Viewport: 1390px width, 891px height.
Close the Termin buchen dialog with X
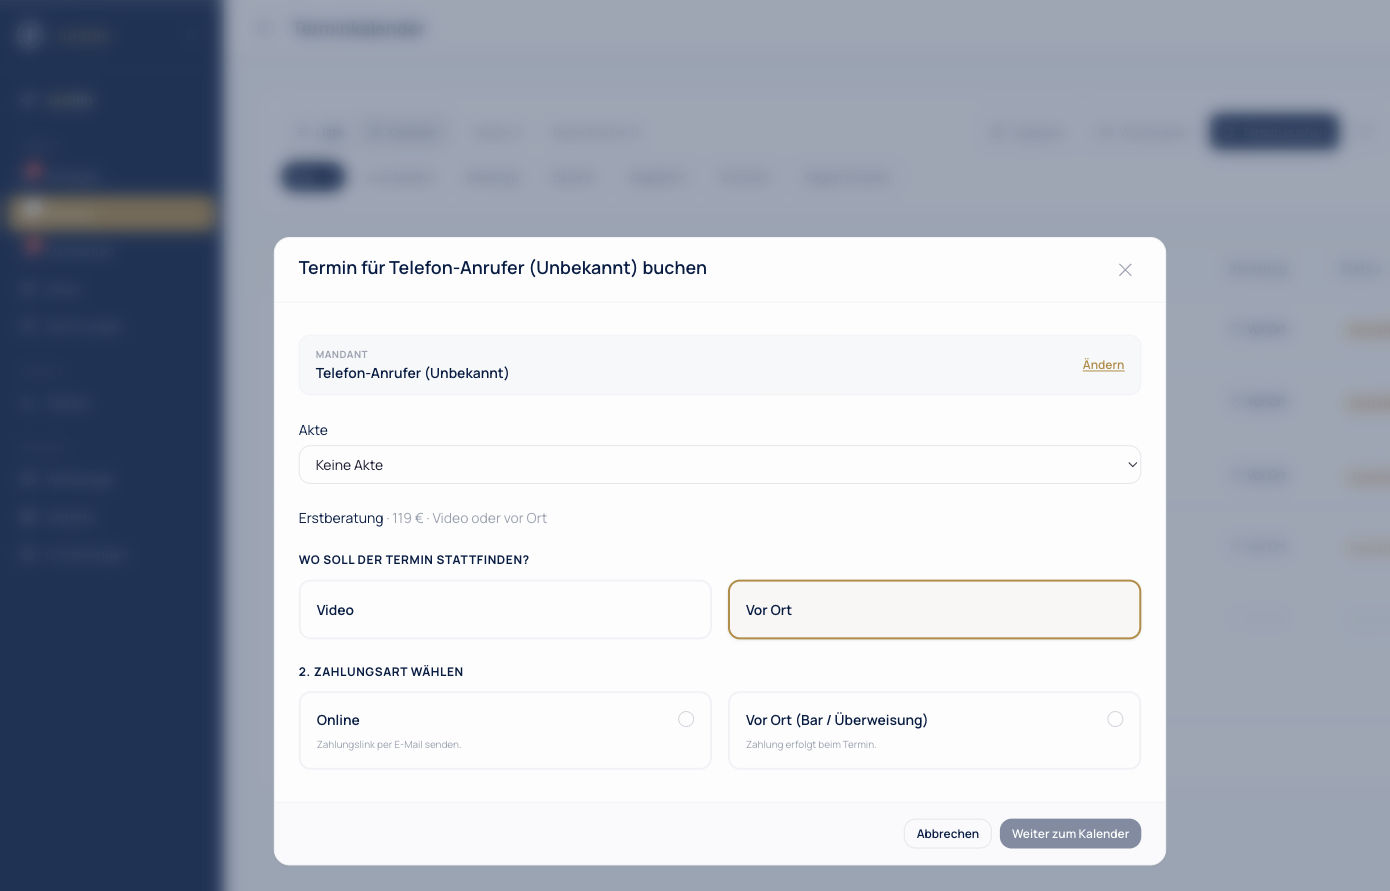click(x=1125, y=270)
